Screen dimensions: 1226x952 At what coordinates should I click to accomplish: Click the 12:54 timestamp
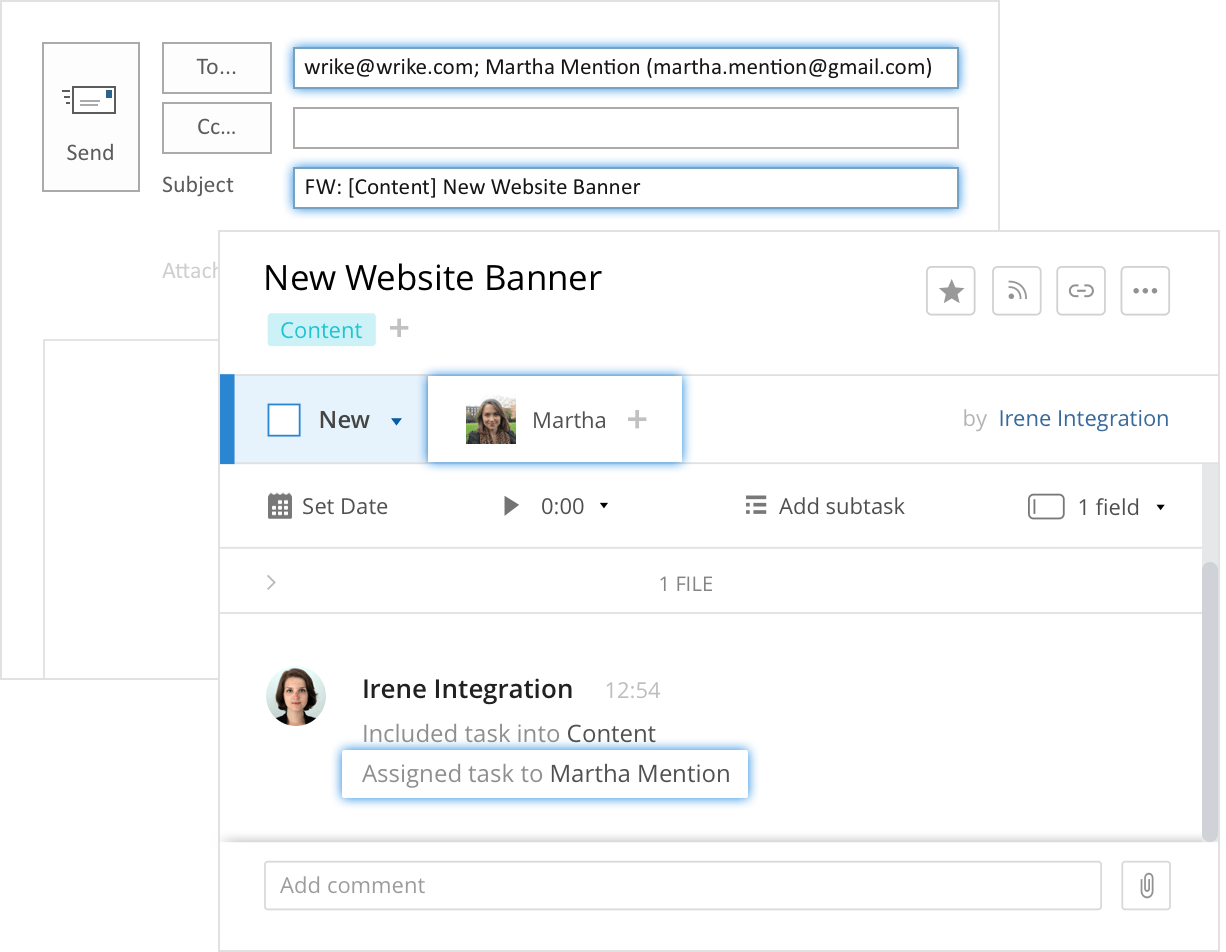coord(633,691)
